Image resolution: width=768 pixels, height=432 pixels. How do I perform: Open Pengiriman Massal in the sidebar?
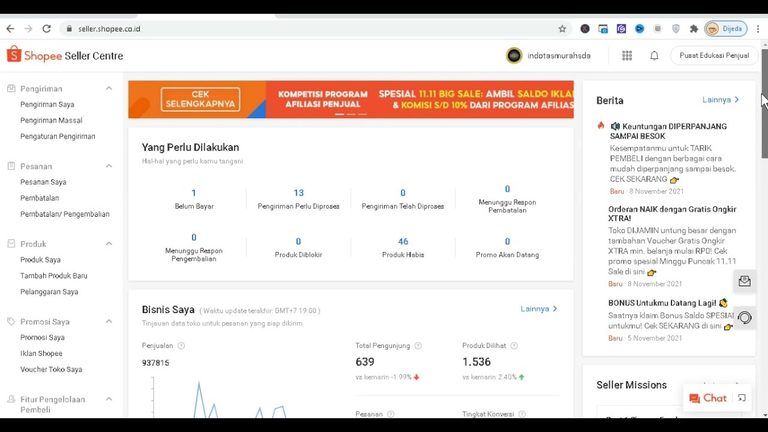[x=51, y=120]
